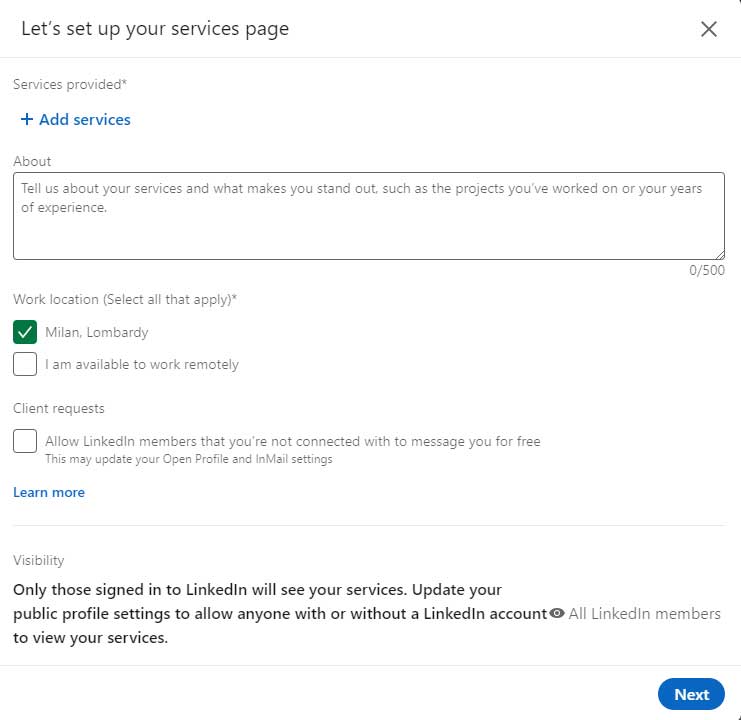This screenshot has height=720, width=741.
Task: Tick the allow free messaging checkbox
Action: 25,441
